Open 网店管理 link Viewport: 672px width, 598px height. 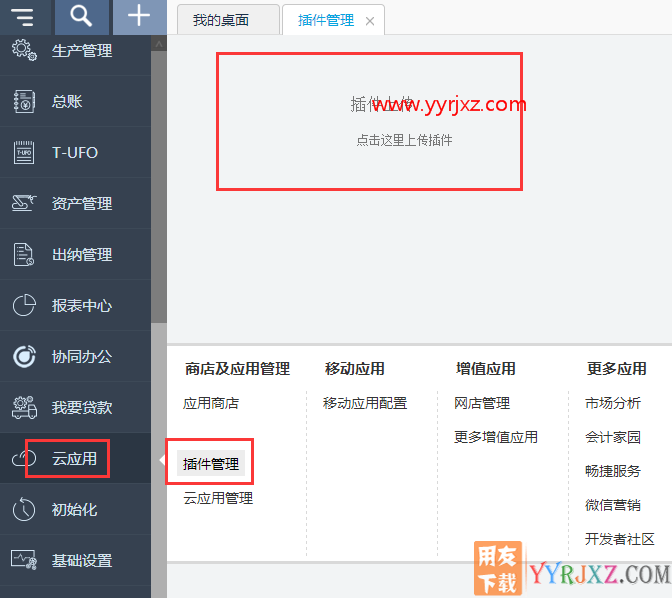pyautogui.click(x=482, y=403)
